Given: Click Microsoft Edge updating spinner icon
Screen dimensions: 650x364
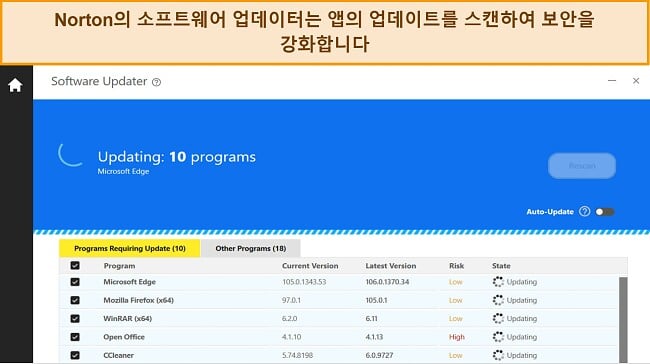Looking at the screenshot, I should (x=498, y=282).
